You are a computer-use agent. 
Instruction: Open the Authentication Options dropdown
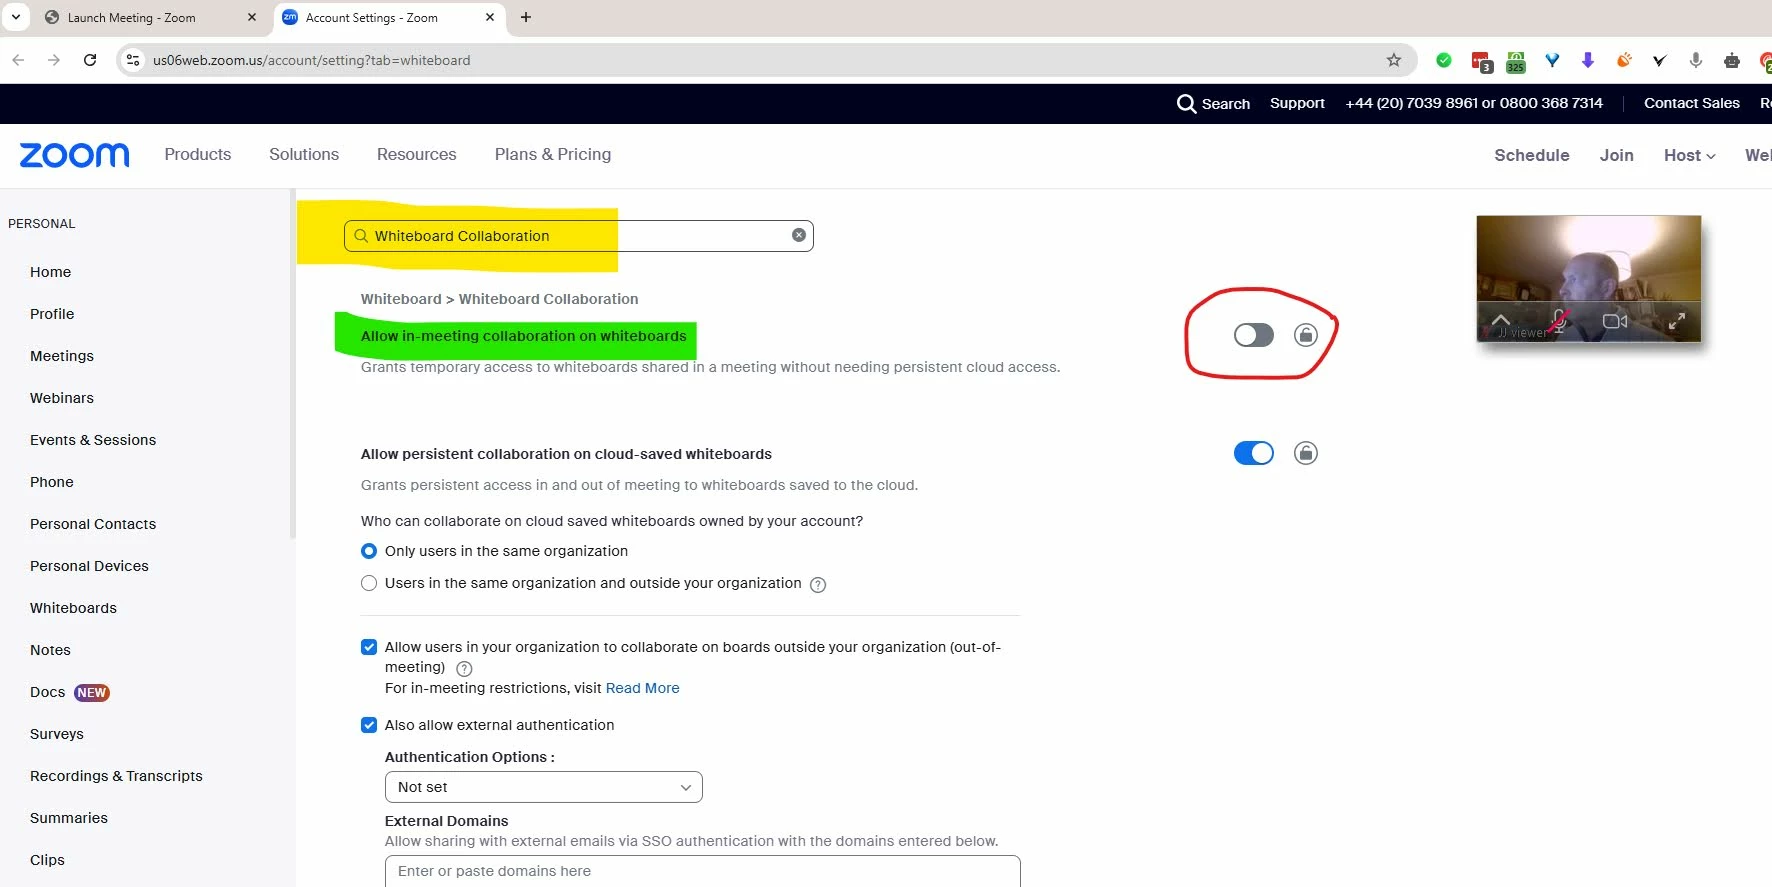[x=544, y=787]
